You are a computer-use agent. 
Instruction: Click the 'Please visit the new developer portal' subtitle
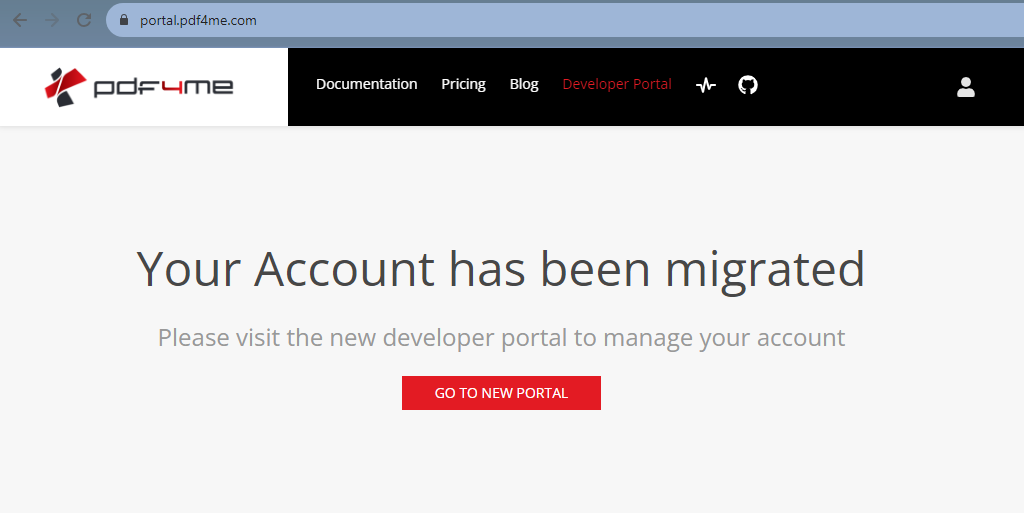click(x=501, y=338)
